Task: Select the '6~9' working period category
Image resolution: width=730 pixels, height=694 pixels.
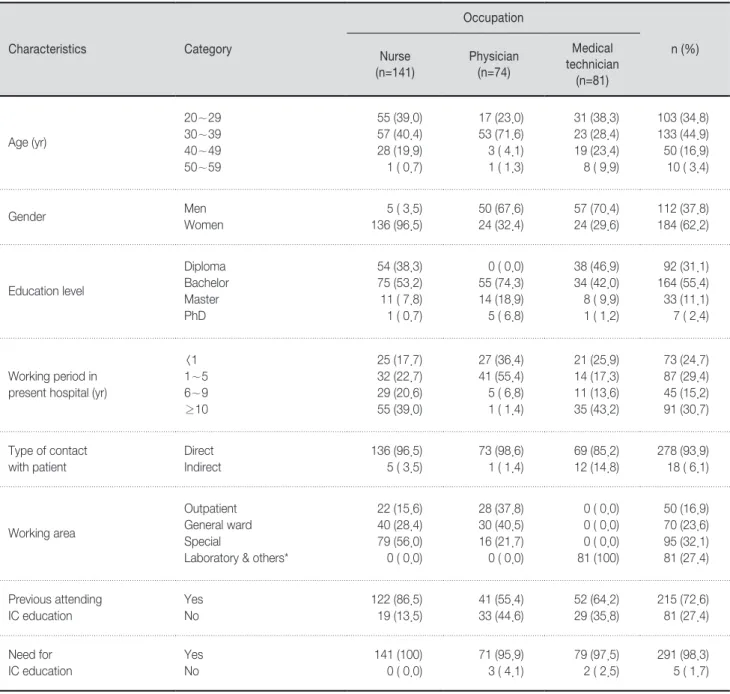Action: click(x=196, y=393)
